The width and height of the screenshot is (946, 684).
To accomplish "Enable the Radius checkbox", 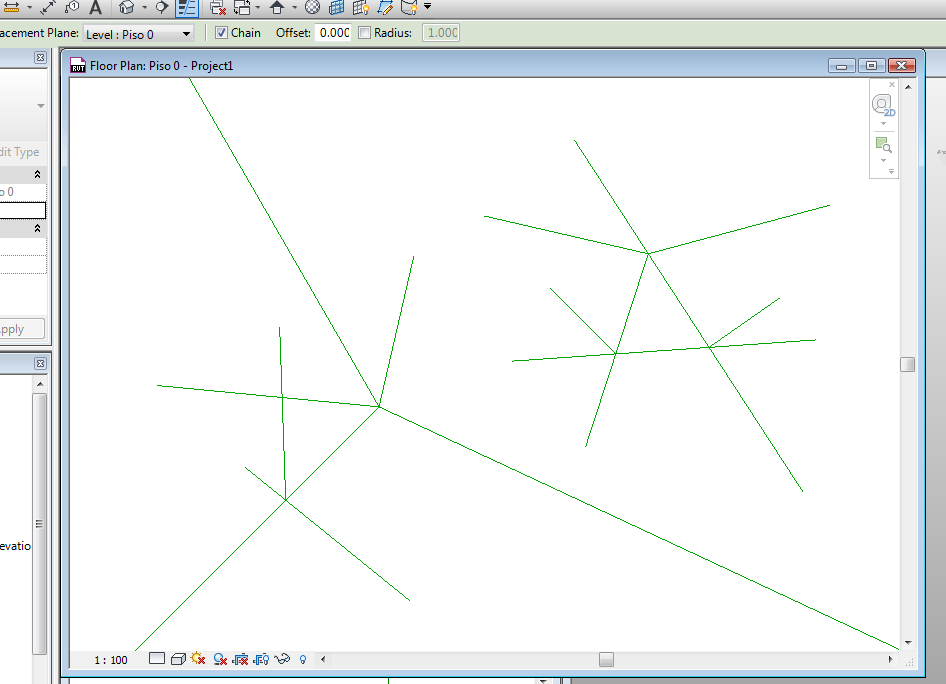I will 364,33.
